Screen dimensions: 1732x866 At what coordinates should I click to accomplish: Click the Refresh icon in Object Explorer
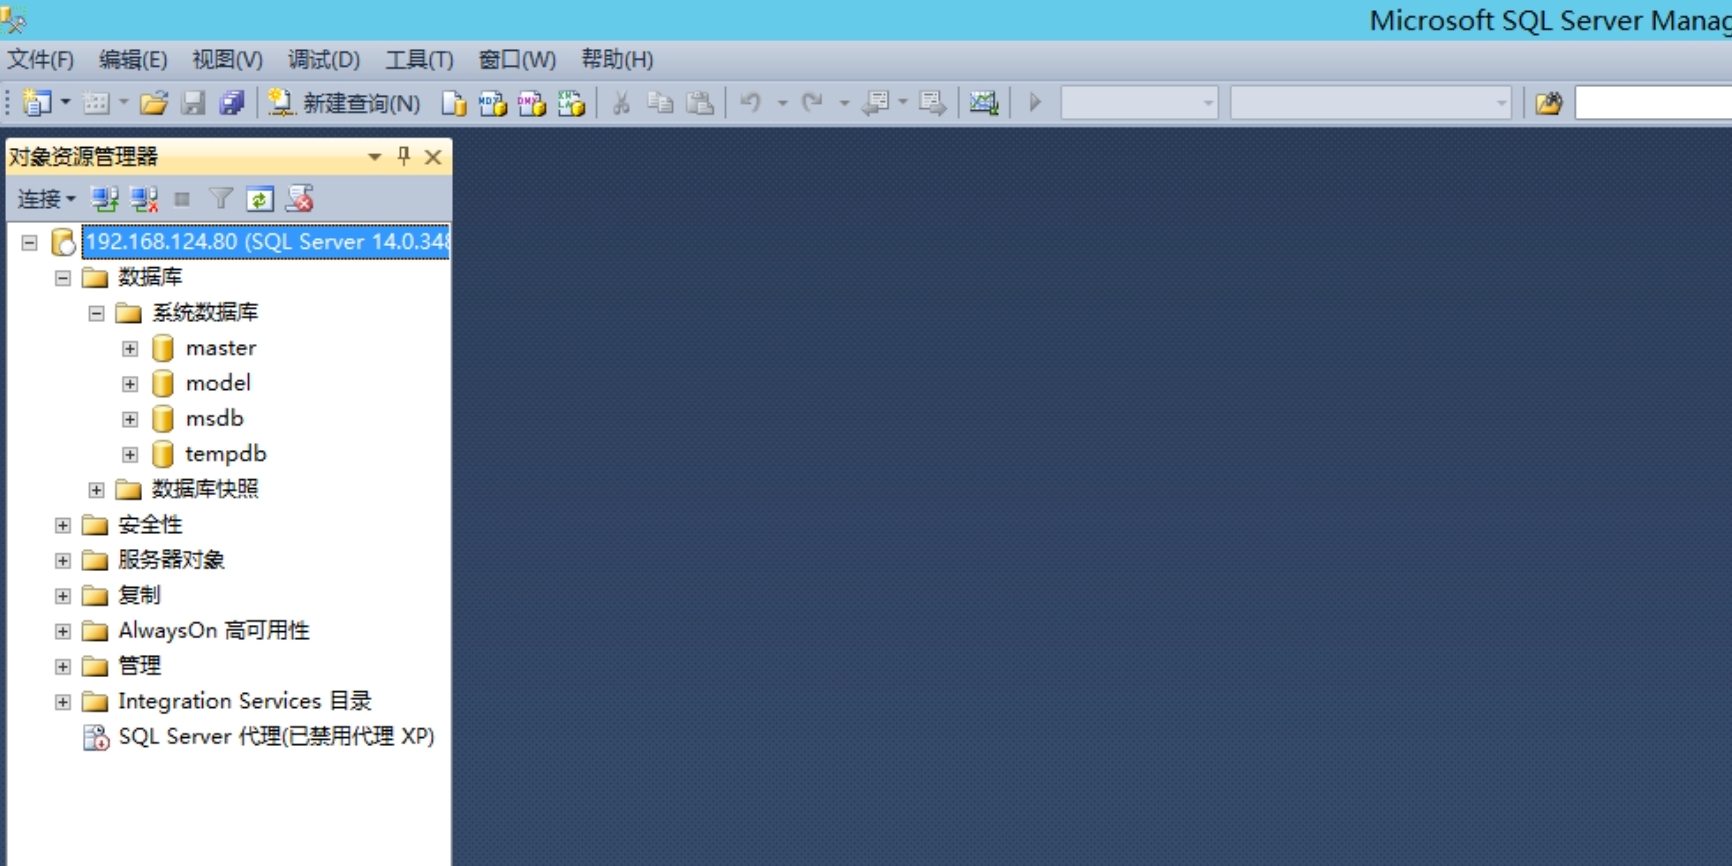(x=260, y=199)
